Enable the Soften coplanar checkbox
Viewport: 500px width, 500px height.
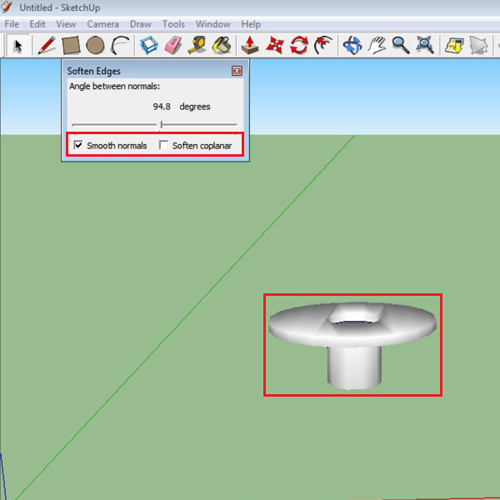point(163,145)
